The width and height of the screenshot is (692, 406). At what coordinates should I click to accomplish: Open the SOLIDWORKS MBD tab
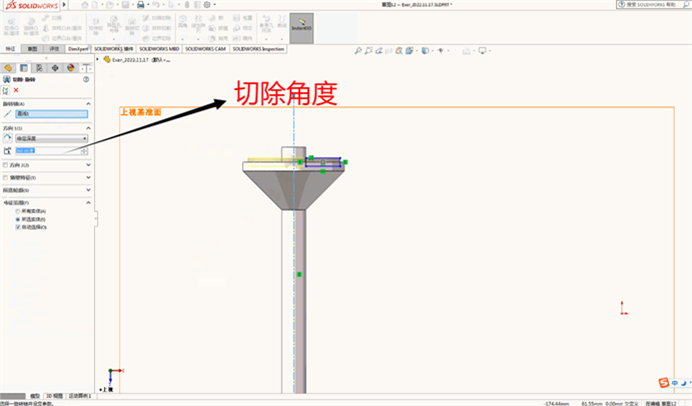point(159,49)
